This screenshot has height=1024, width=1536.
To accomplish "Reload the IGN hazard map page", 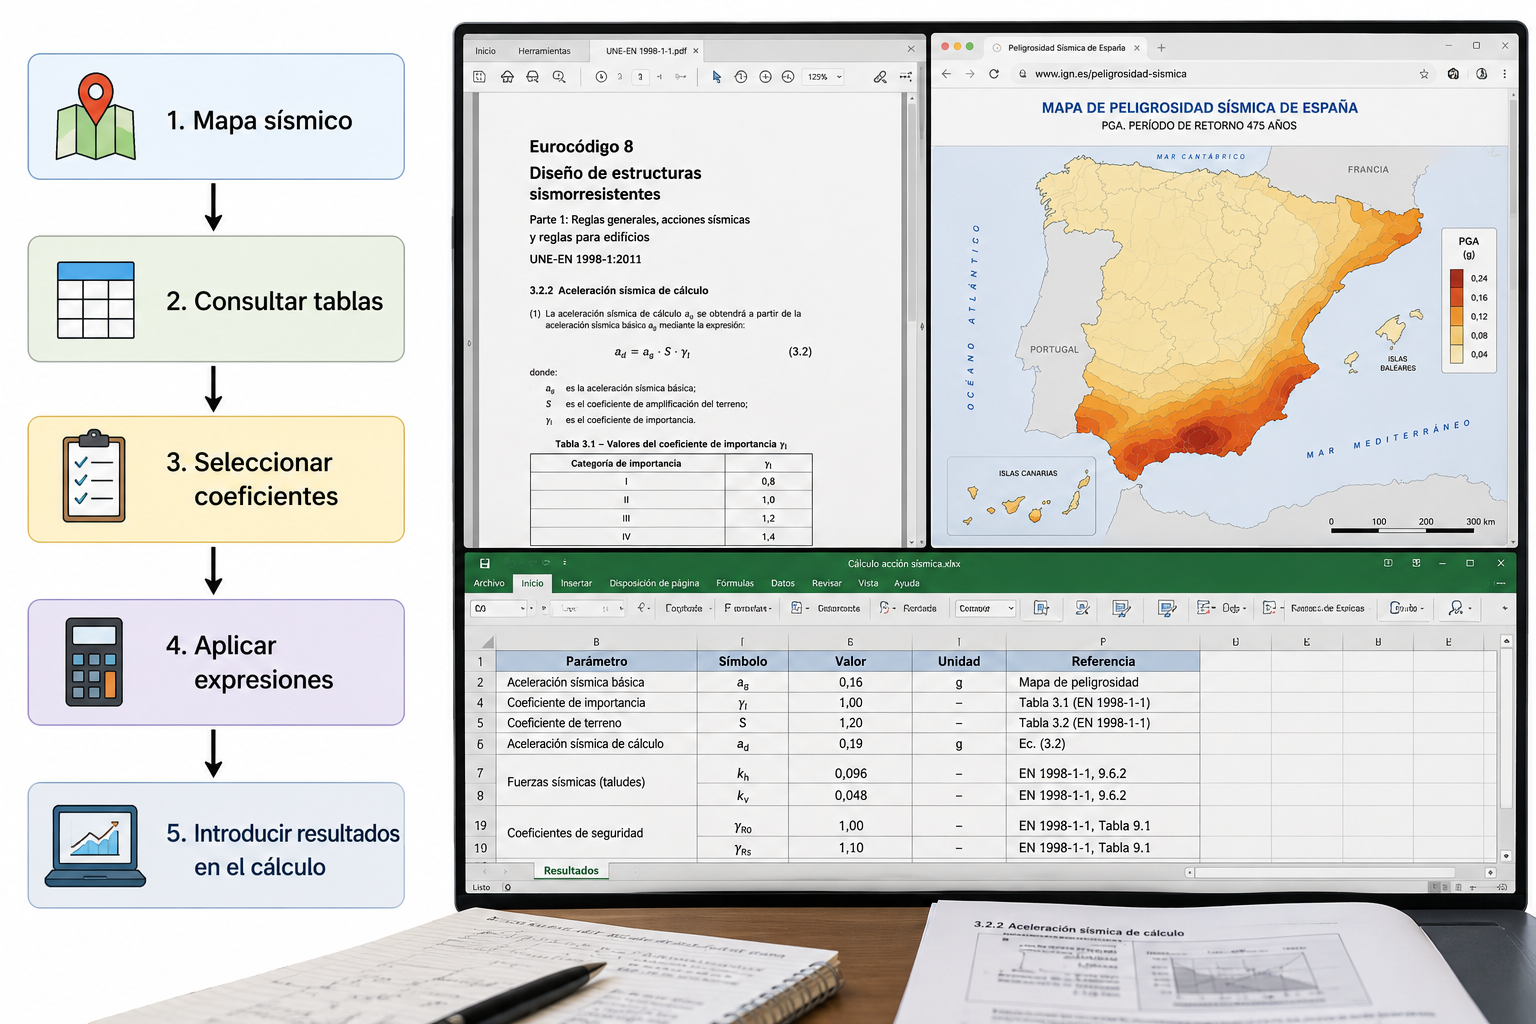I will 994,74.
